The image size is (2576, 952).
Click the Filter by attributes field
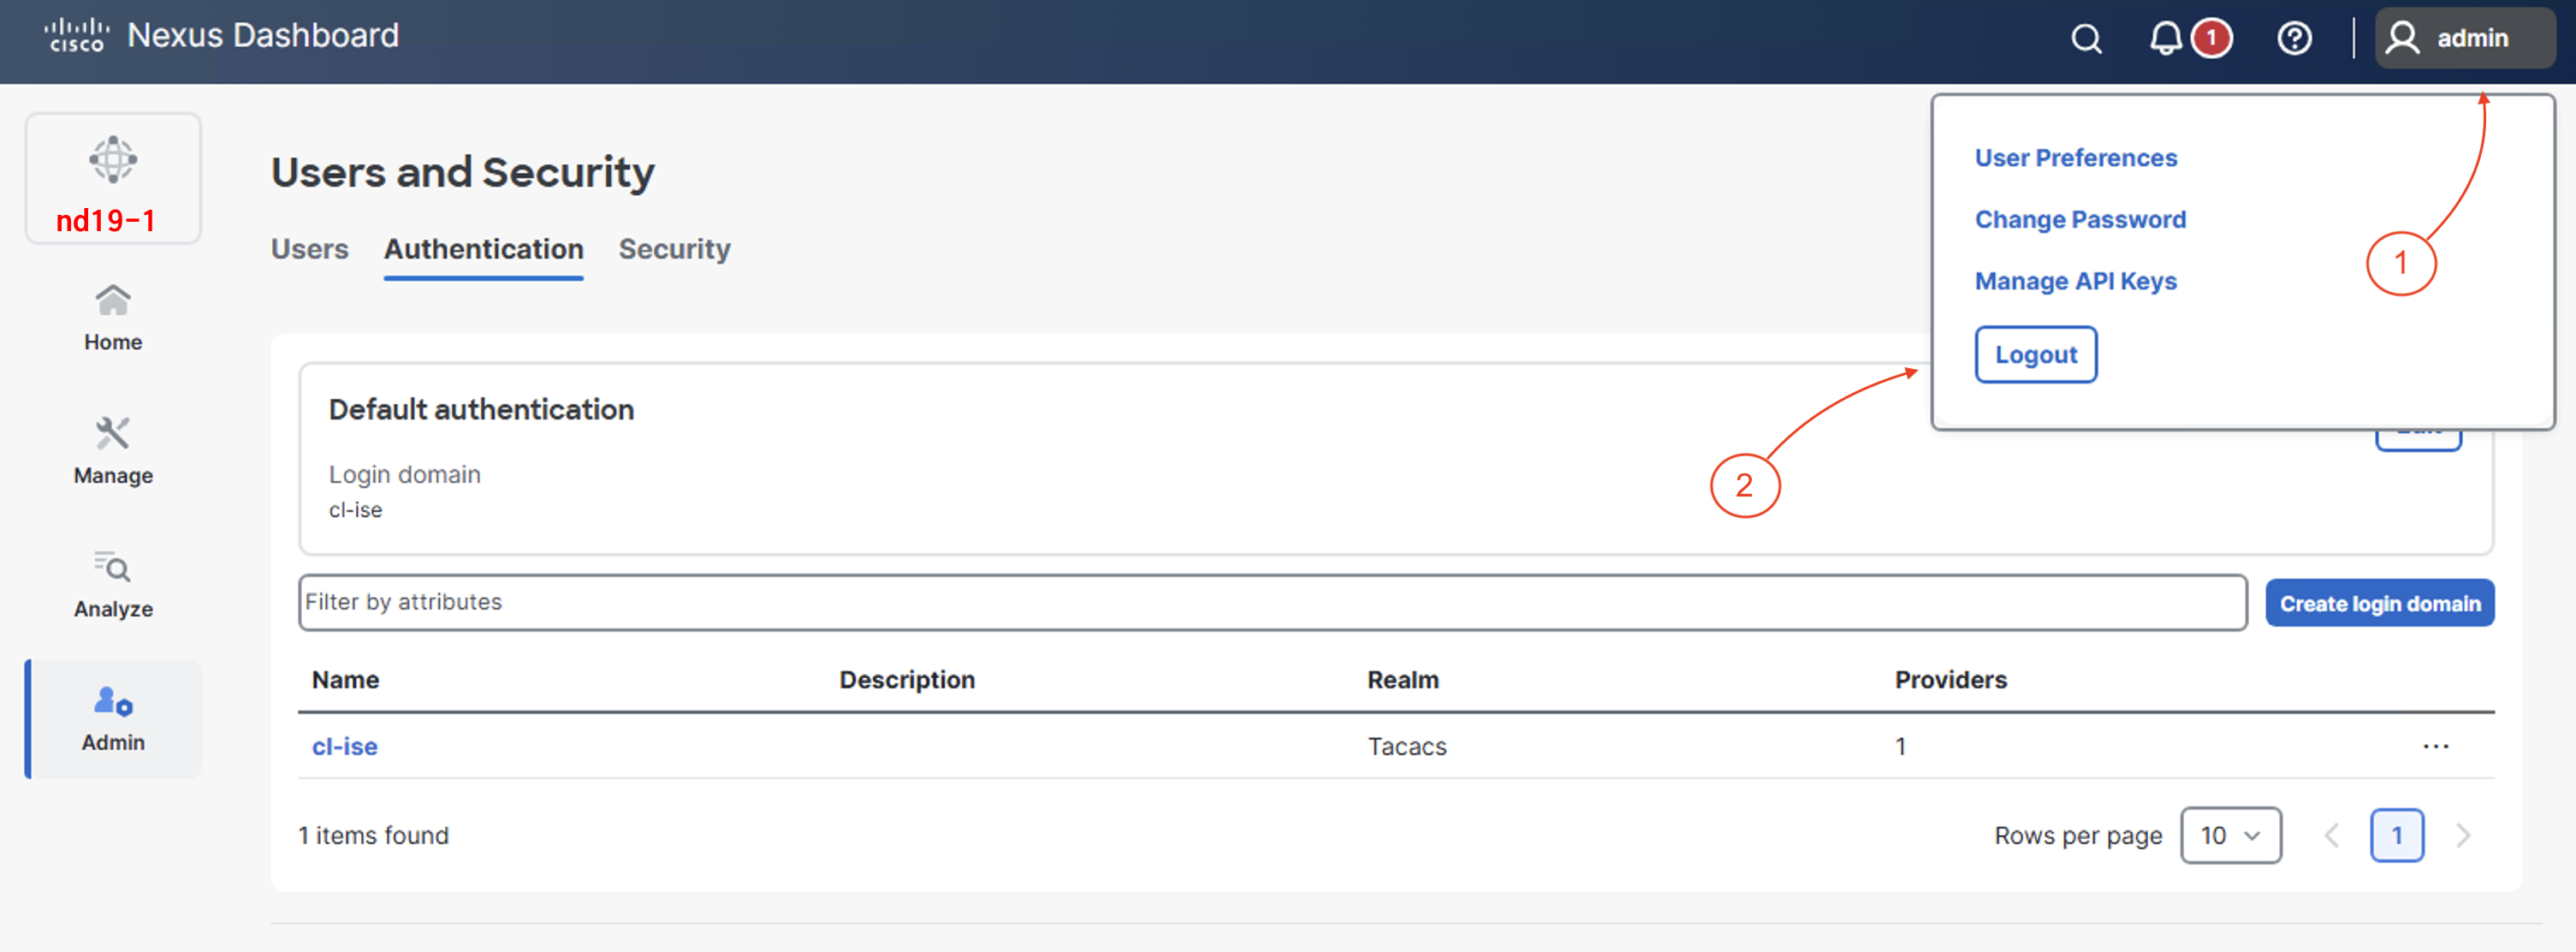[1270, 602]
